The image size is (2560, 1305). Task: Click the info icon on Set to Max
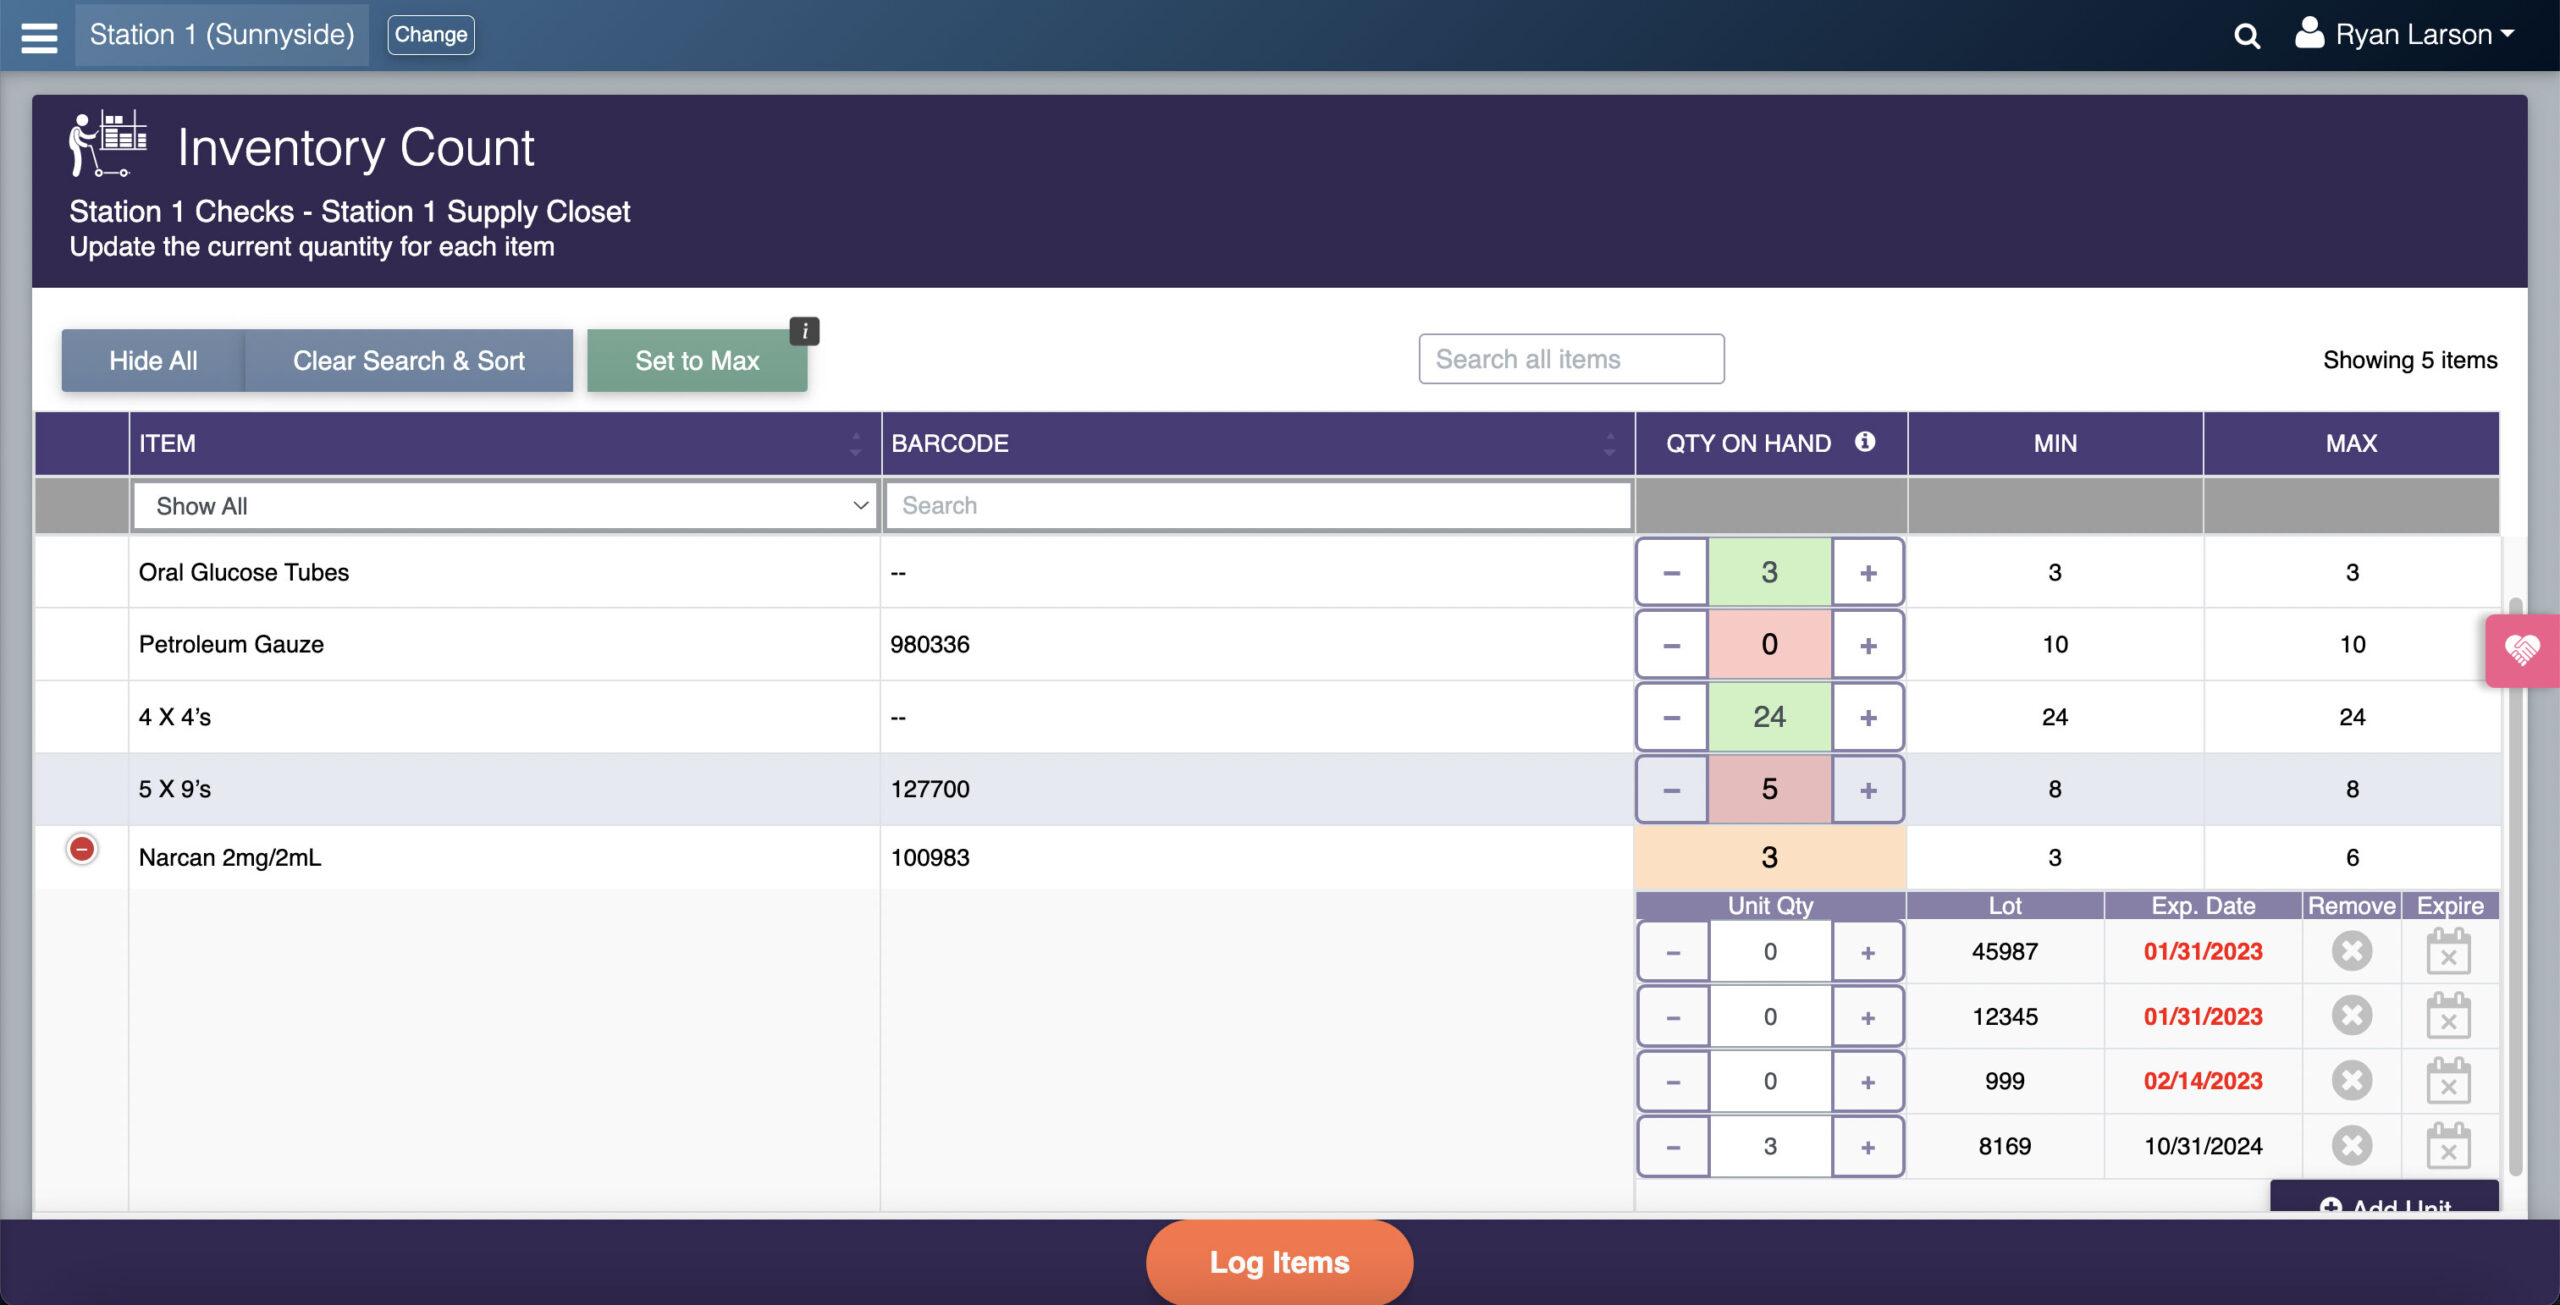[x=804, y=331]
